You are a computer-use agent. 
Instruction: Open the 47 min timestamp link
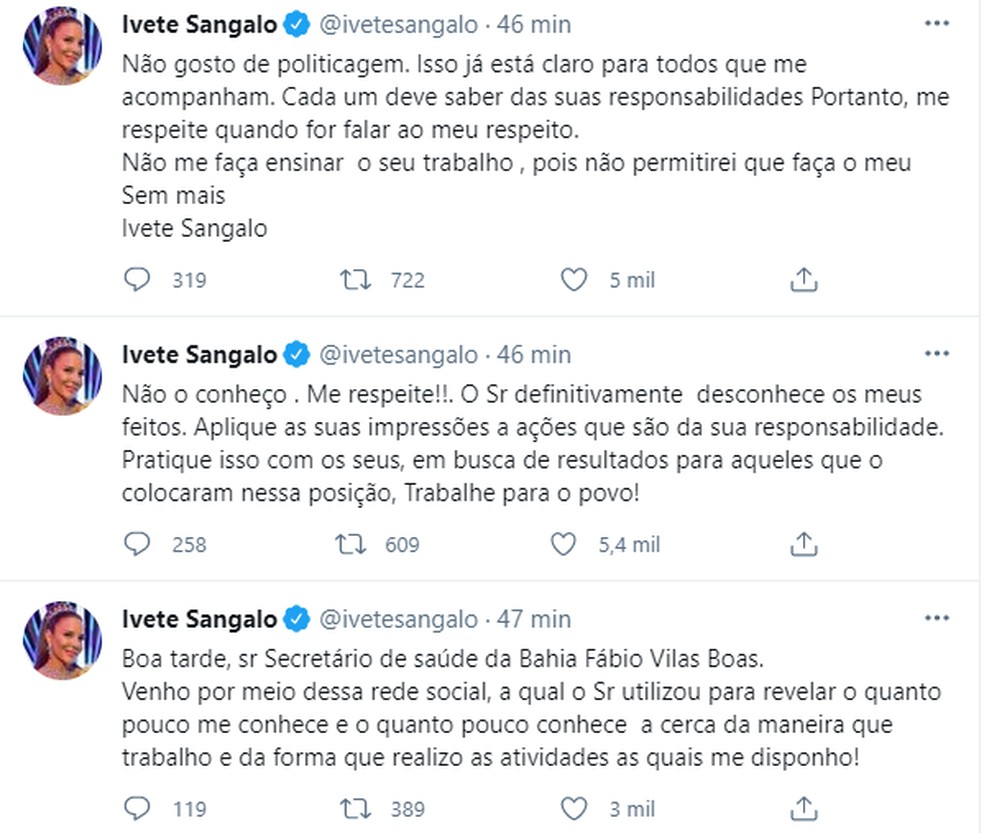click(x=534, y=619)
